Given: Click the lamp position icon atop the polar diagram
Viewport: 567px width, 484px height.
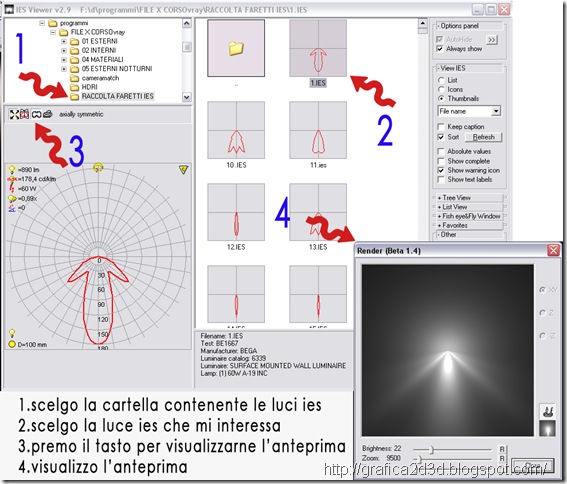Looking at the screenshot, I should [x=98, y=168].
